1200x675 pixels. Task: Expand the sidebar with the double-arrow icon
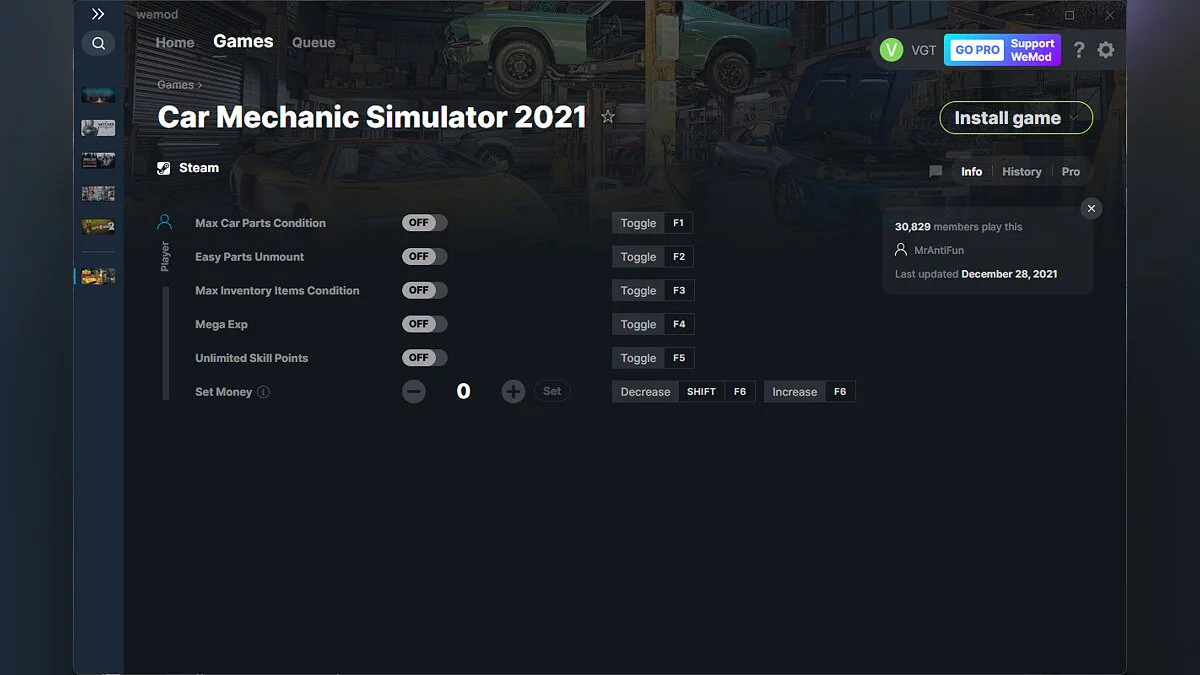click(x=98, y=14)
